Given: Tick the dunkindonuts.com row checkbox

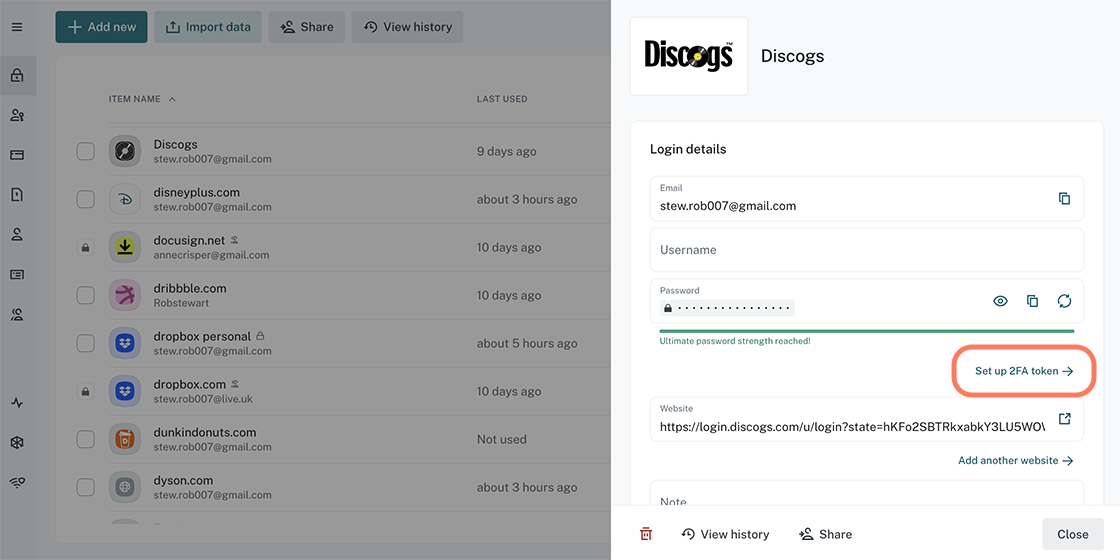Looking at the screenshot, I should click(x=86, y=439).
